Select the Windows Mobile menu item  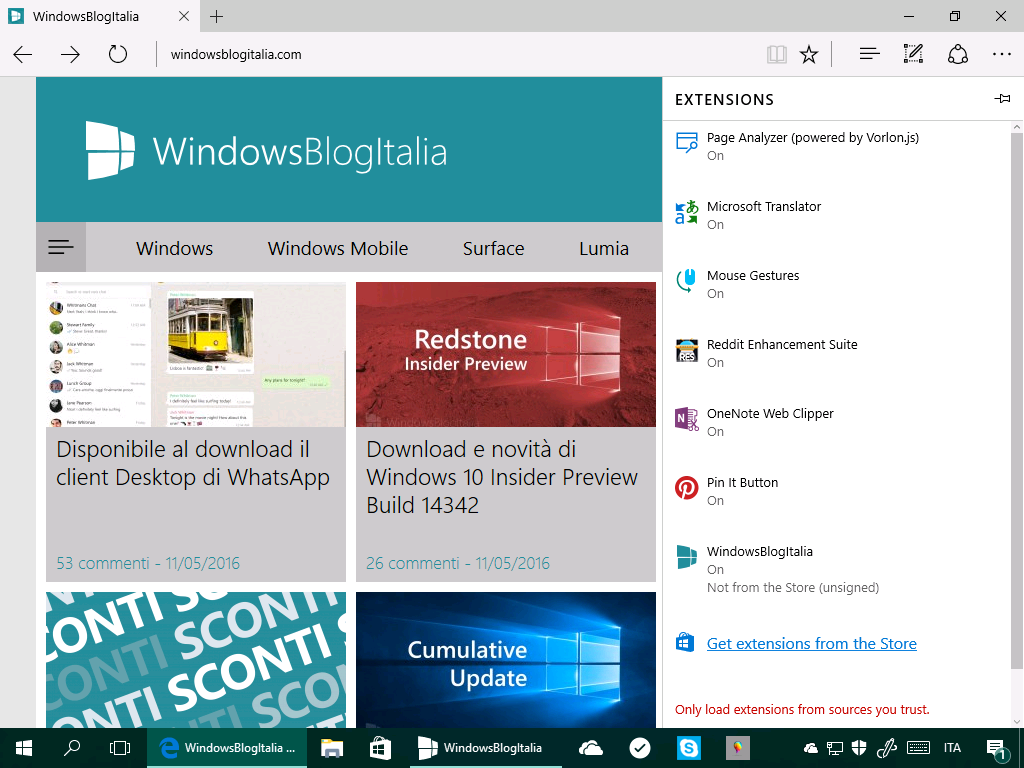pos(338,249)
